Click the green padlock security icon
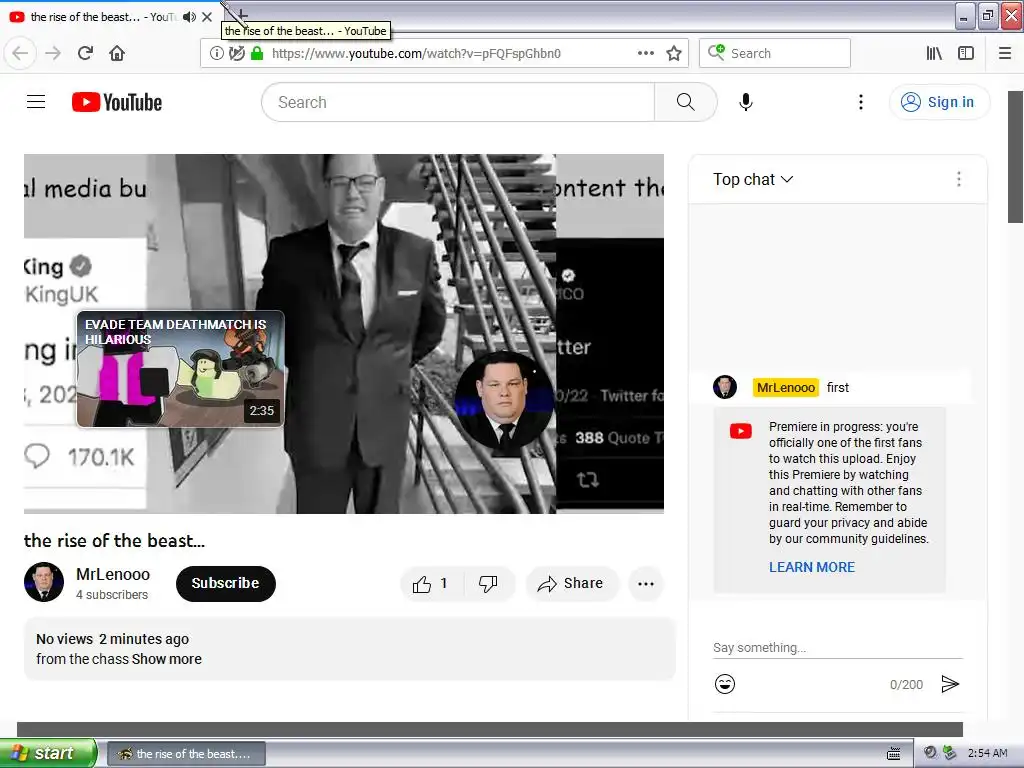The width and height of the screenshot is (1024, 768). click(257, 53)
